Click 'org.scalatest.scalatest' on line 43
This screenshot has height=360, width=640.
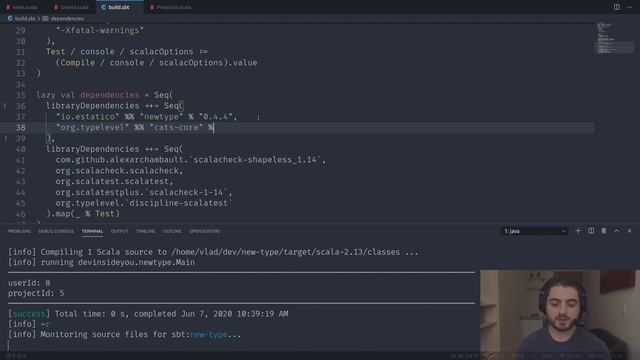(x=112, y=181)
